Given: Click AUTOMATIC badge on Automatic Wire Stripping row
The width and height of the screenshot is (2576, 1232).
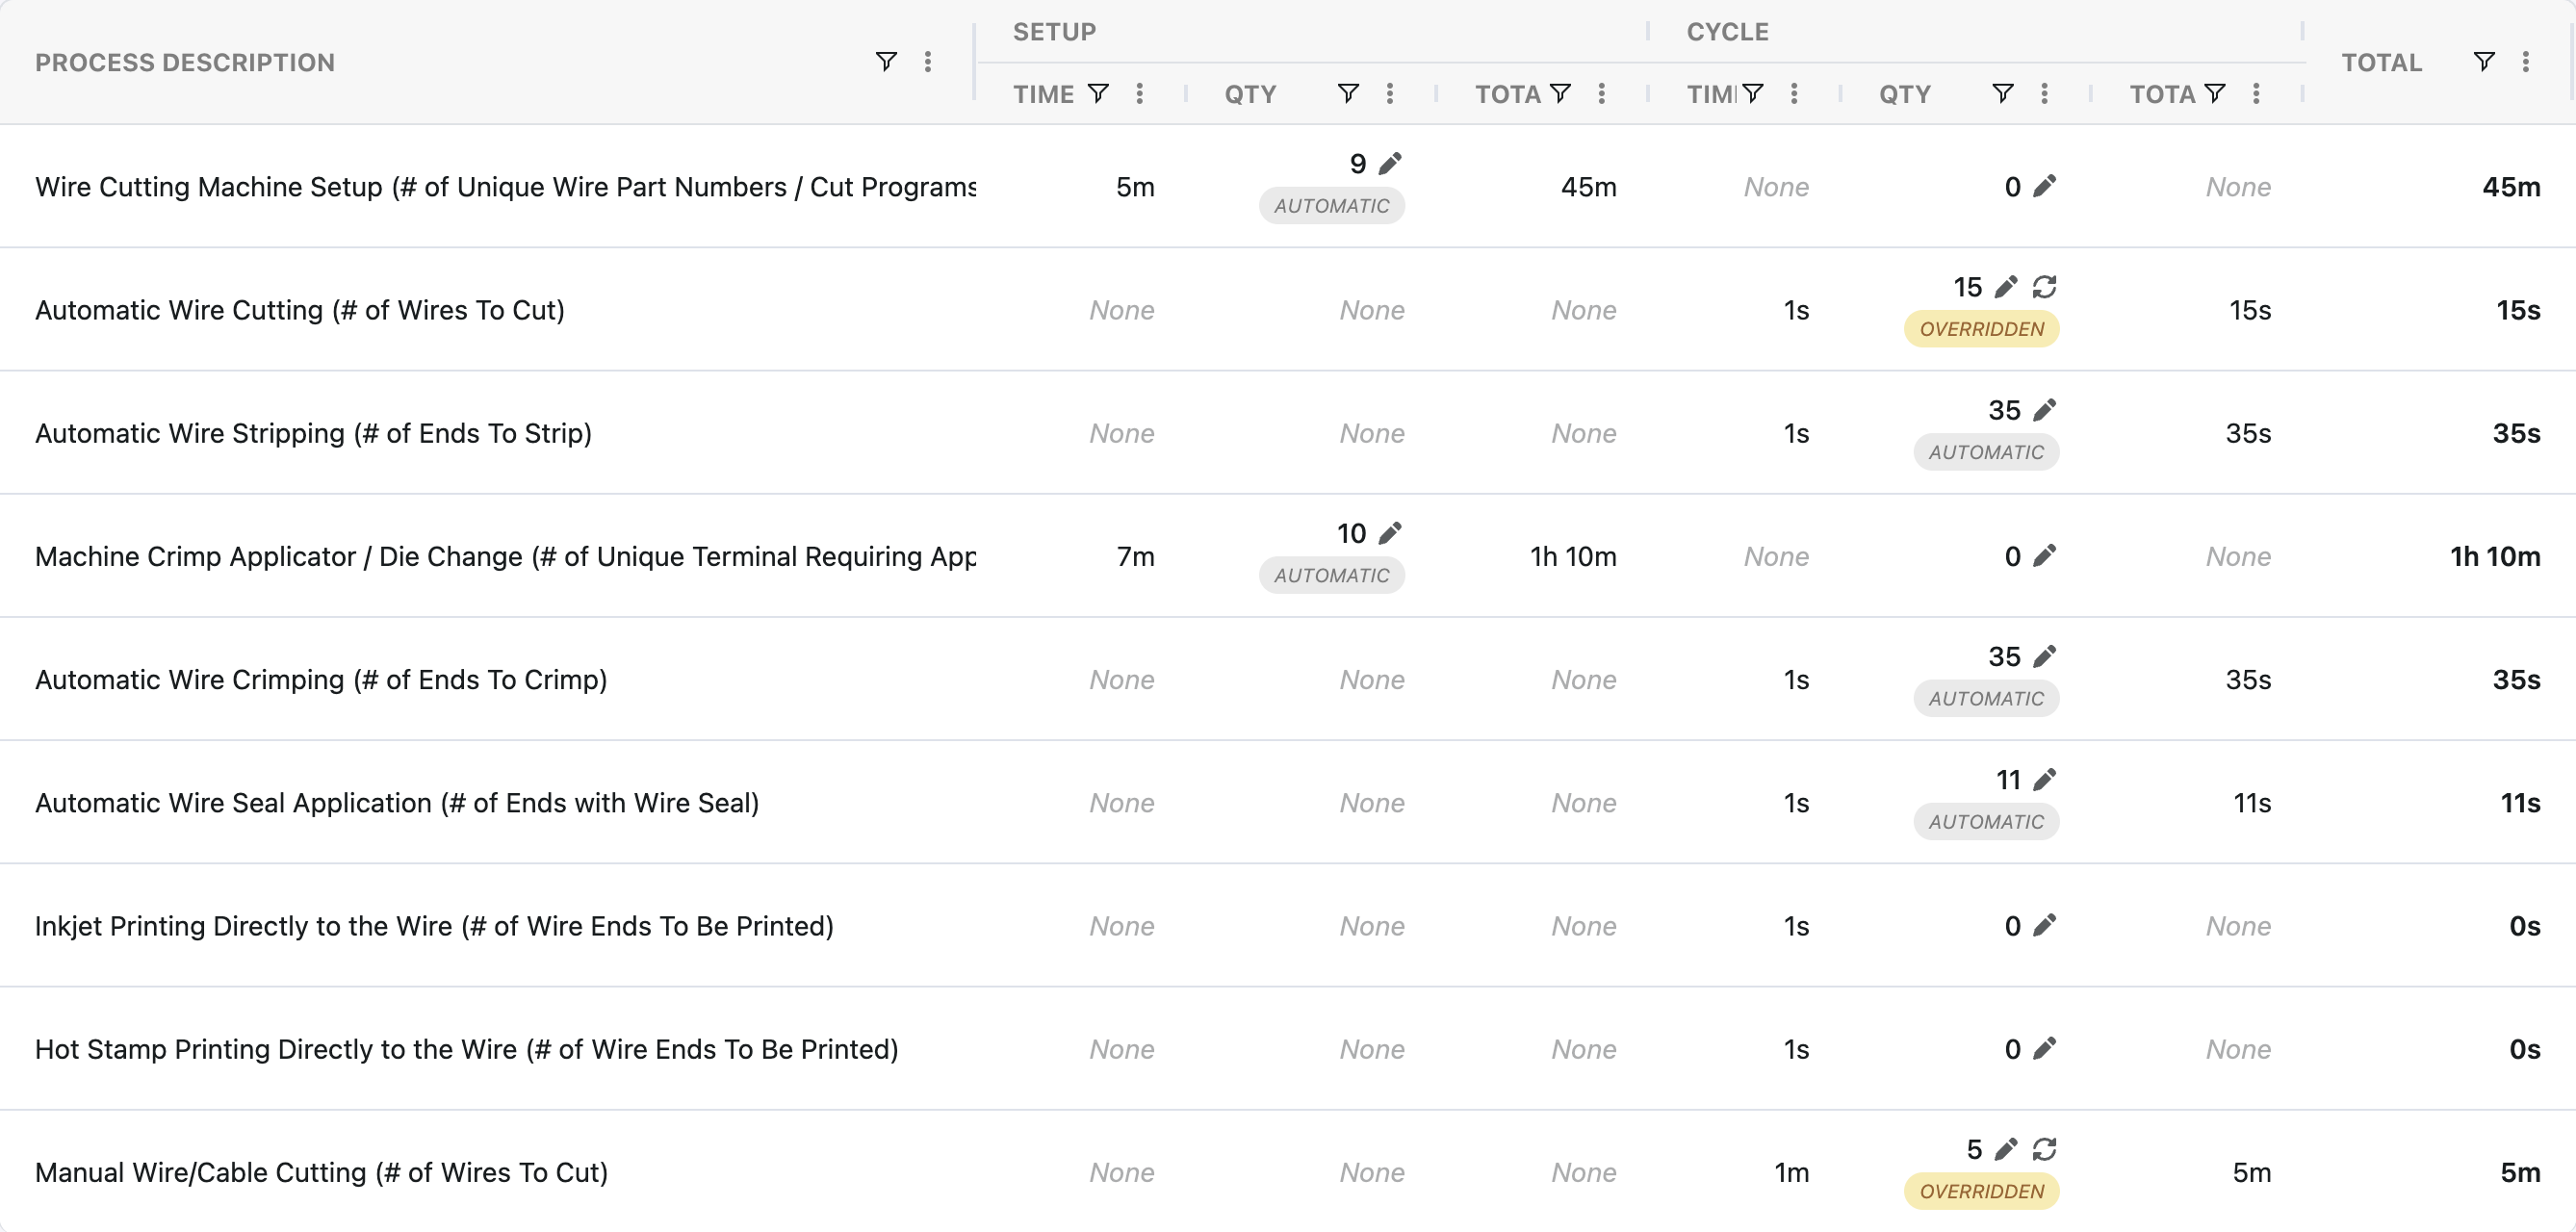Looking at the screenshot, I should [x=1986, y=452].
